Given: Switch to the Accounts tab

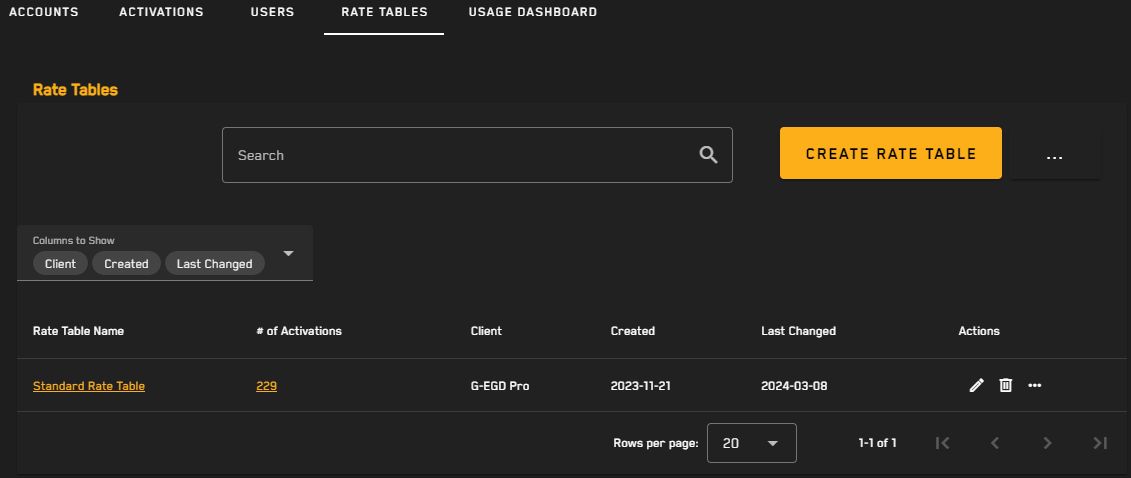Looking at the screenshot, I should pos(44,12).
